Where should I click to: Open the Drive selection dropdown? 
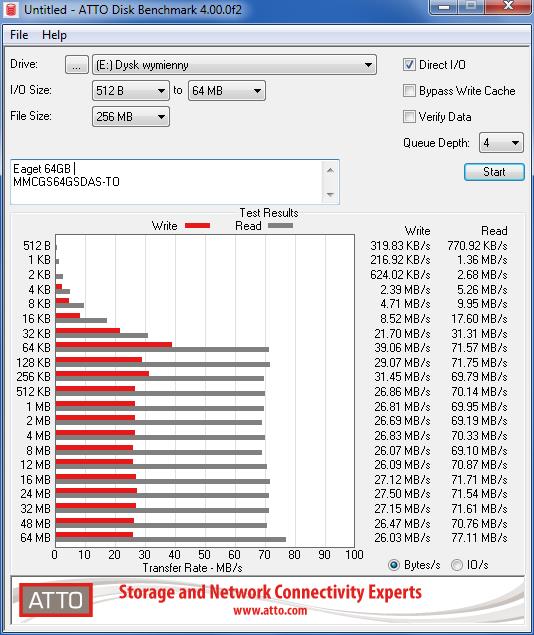234,65
